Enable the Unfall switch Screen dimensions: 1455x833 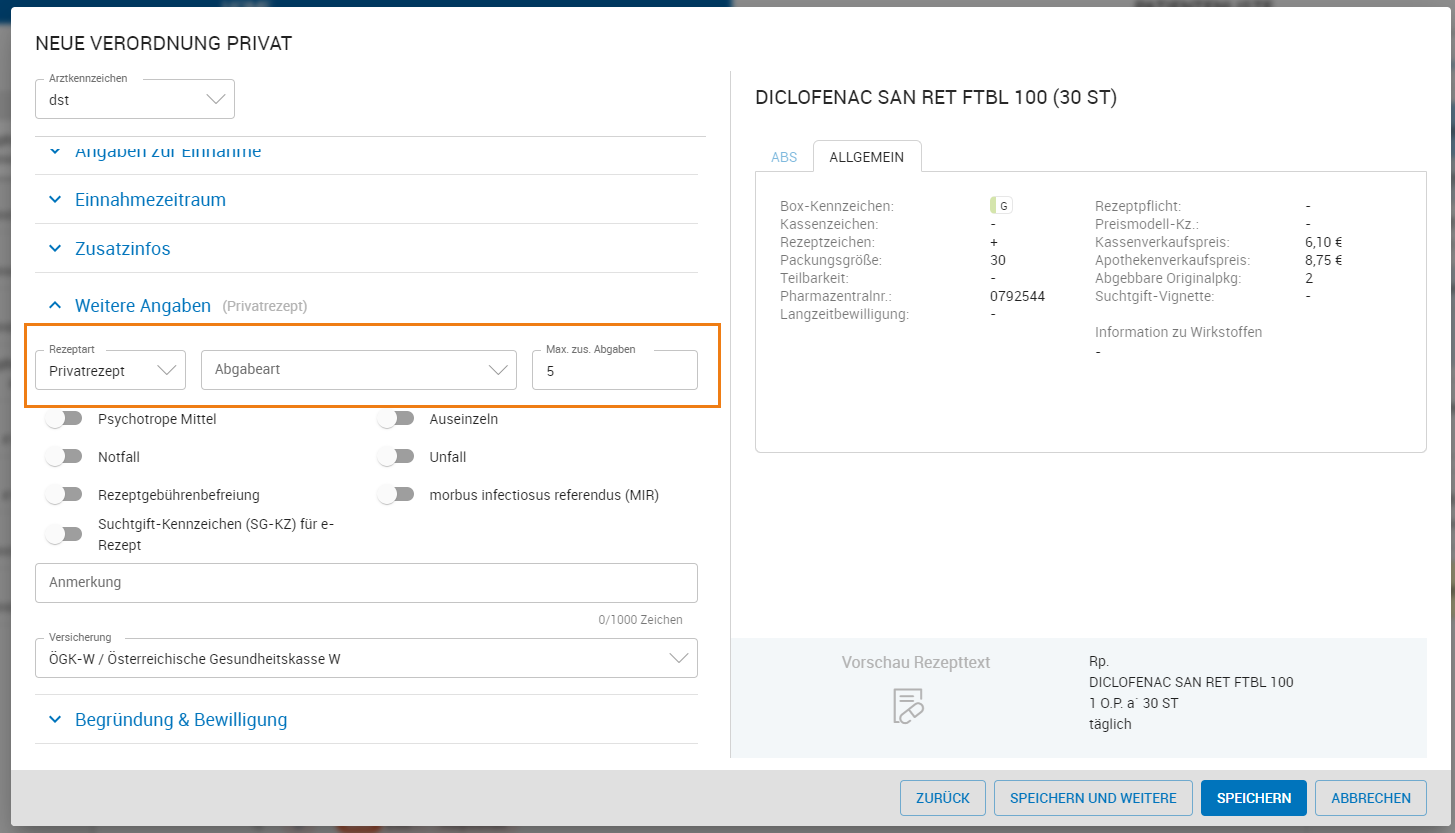(396, 456)
